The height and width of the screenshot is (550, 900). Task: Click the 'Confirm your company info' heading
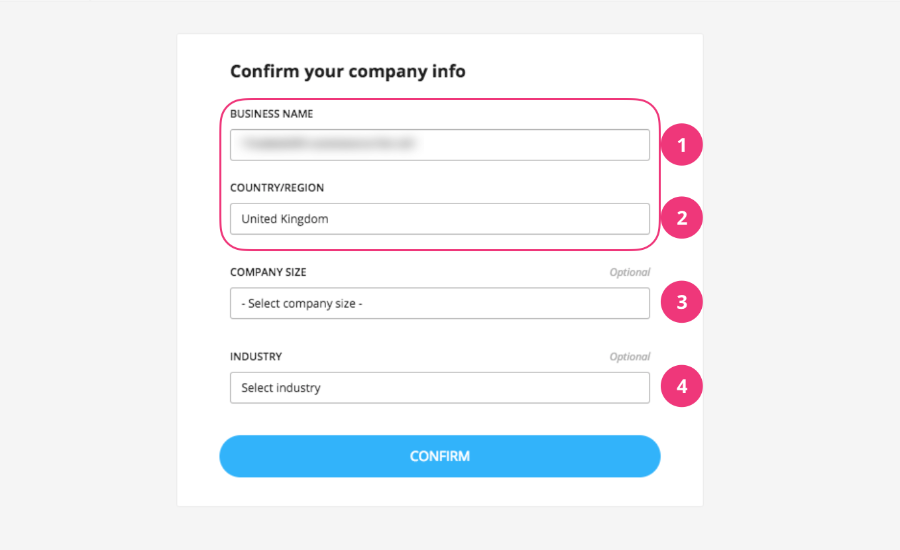click(348, 72)
